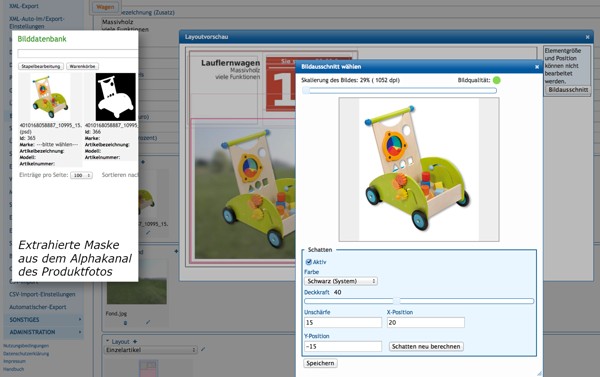Open the Farbe Schwarz (System) dropdown

pos(341,281)
